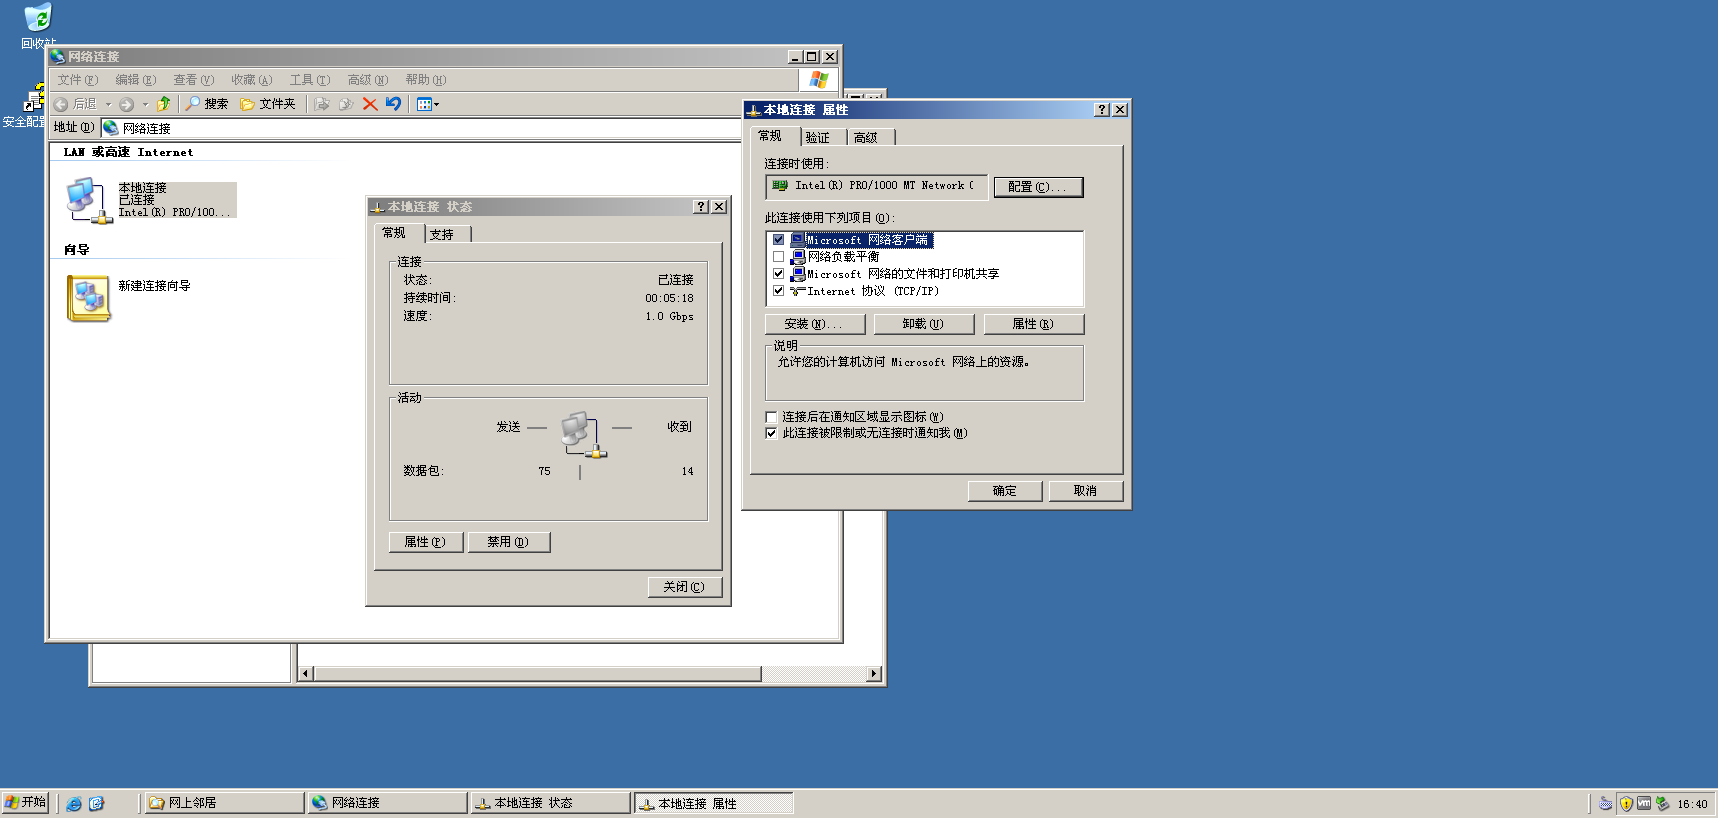The image size is (1718, 818).
Task: Click the blue Undo arrow toolbar icon
Action: tap(393, 104)
